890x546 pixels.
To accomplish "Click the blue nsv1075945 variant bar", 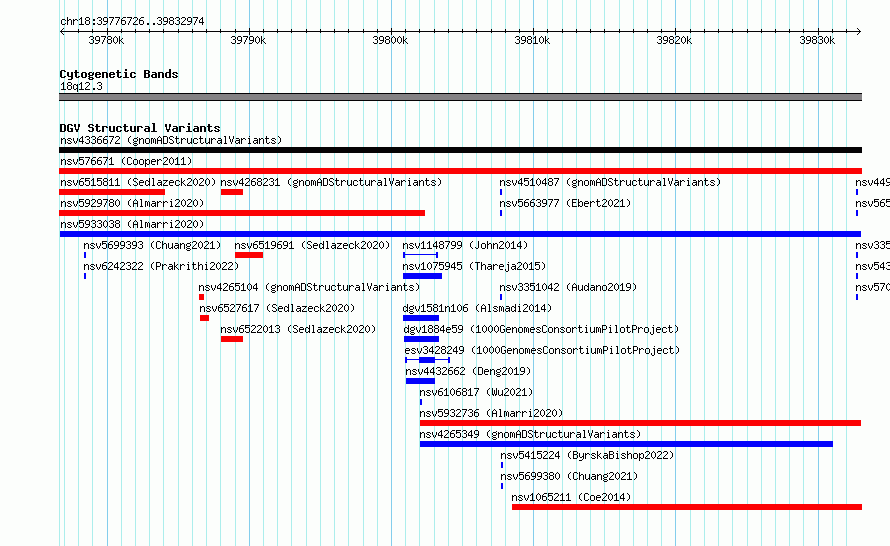I will coord(422,276).
